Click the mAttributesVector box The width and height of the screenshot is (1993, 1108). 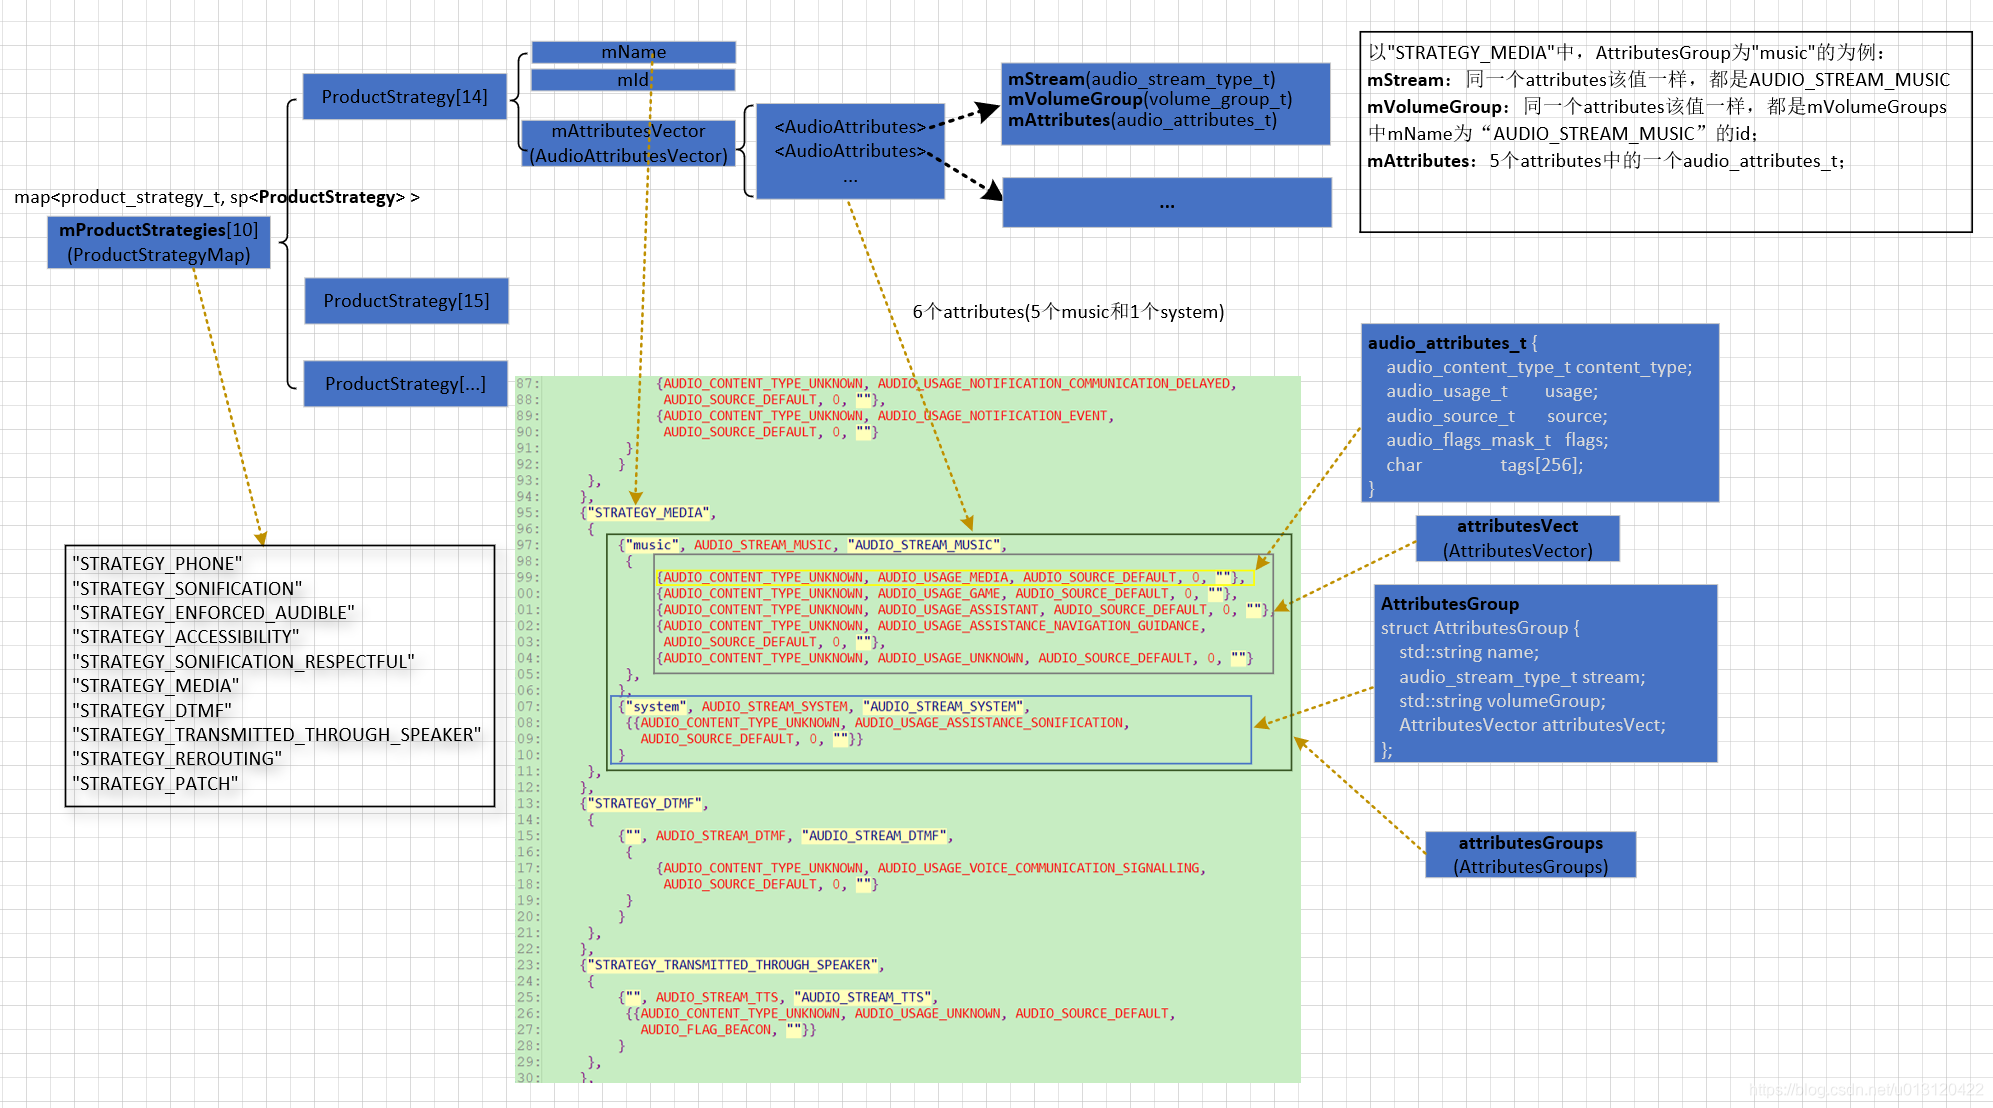[x=628, y=143]
